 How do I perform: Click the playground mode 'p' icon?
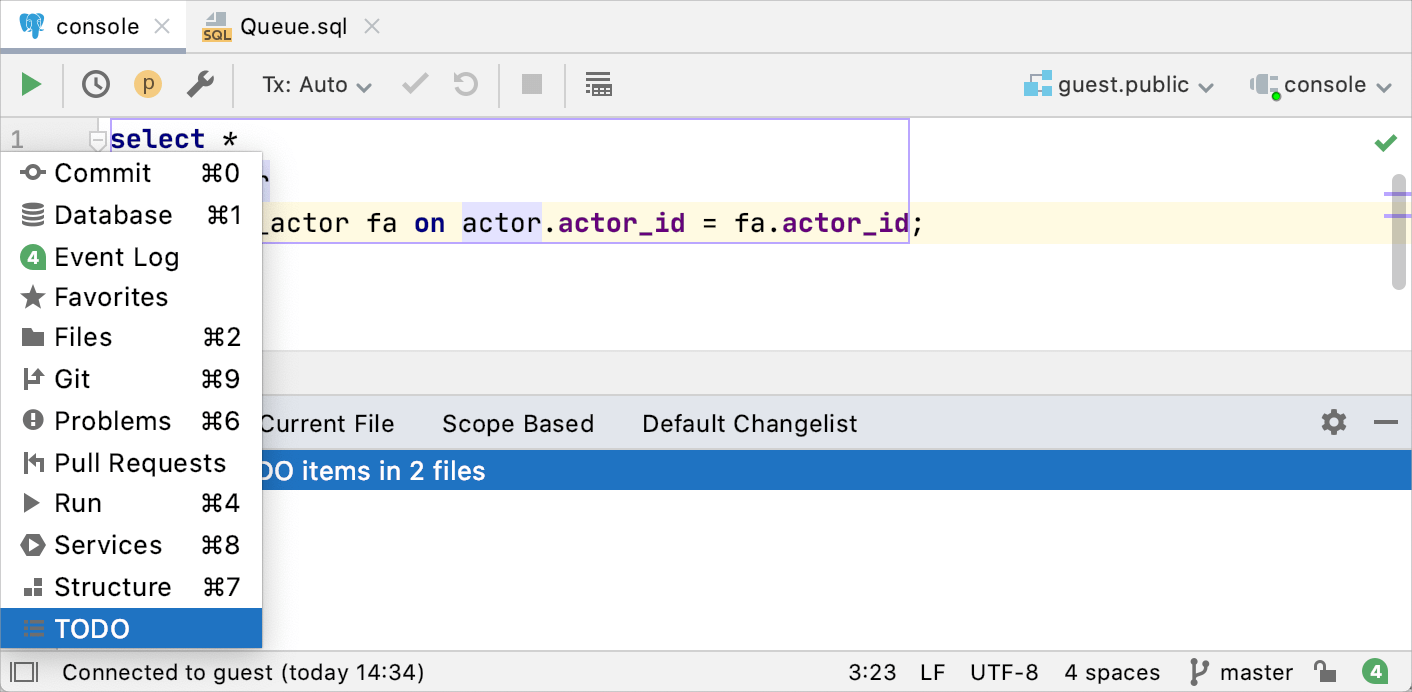point(148,85)
